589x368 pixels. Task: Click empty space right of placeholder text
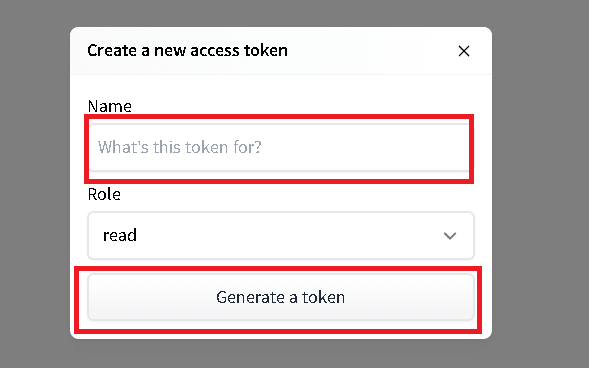pos(364,147)
